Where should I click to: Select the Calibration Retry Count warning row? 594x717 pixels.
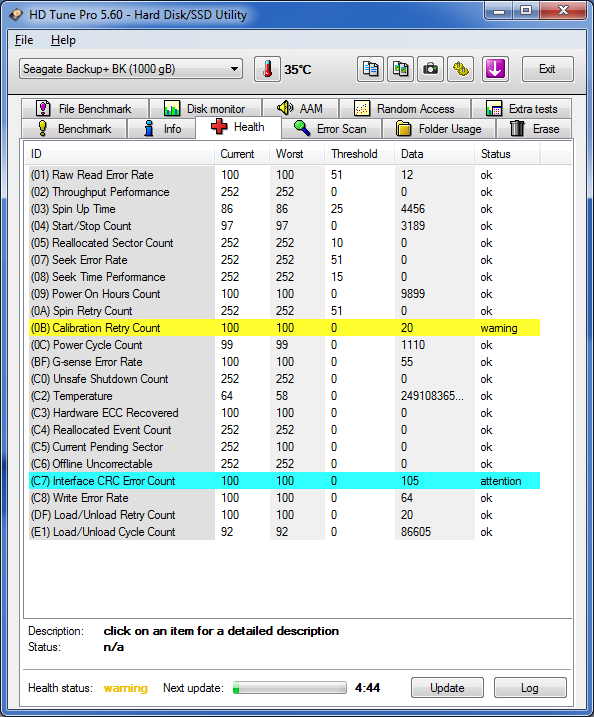click(284, 328)
